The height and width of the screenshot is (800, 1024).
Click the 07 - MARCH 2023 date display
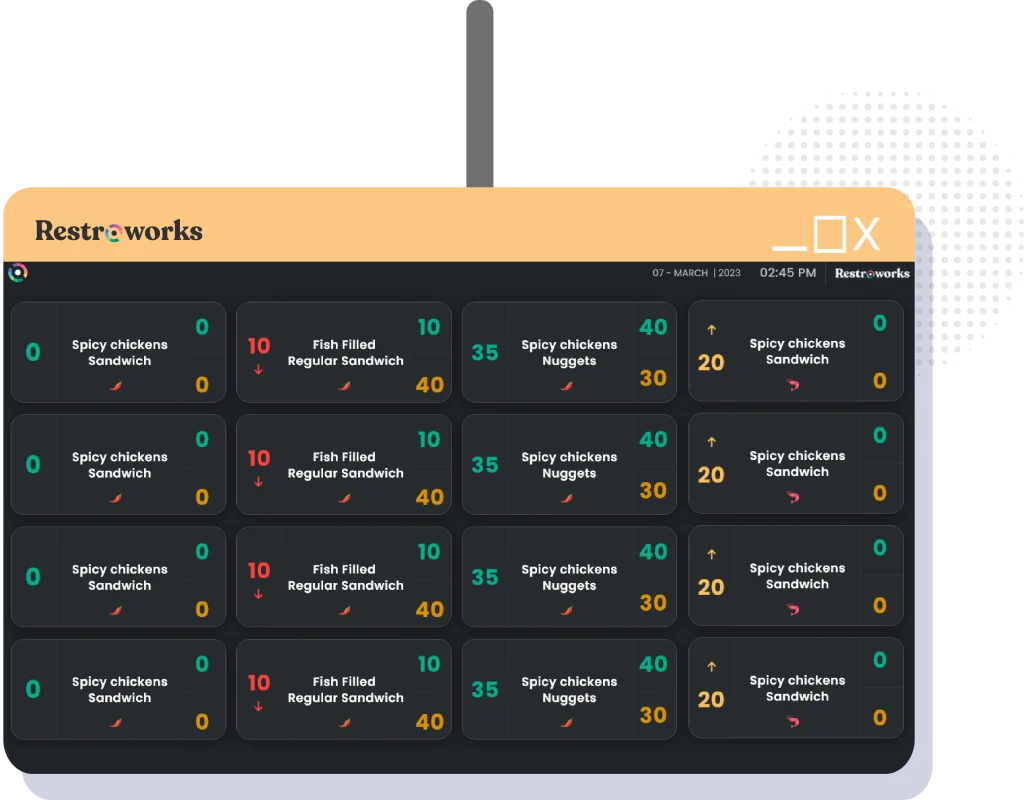(695, 272)
